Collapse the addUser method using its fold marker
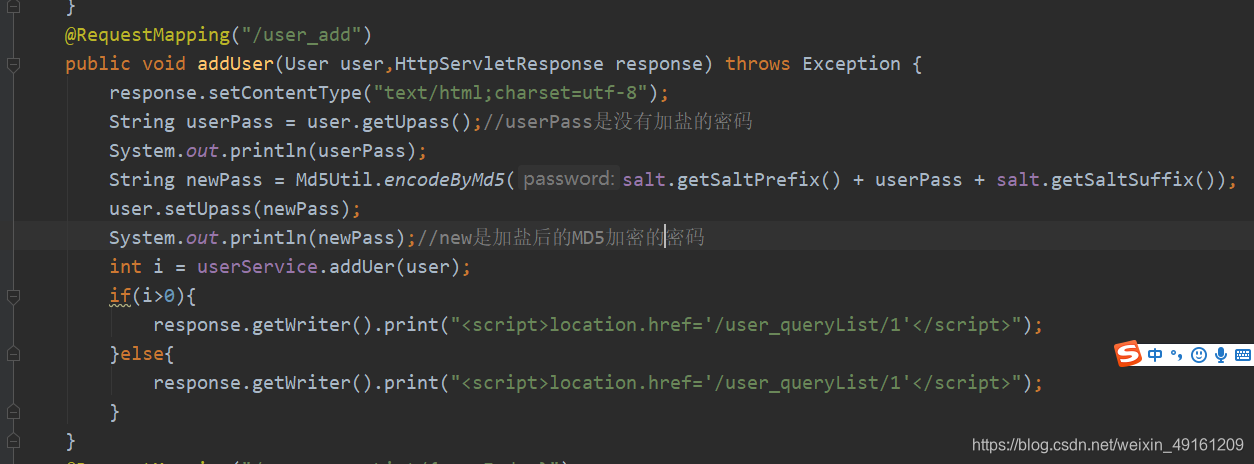 (13, 64)
